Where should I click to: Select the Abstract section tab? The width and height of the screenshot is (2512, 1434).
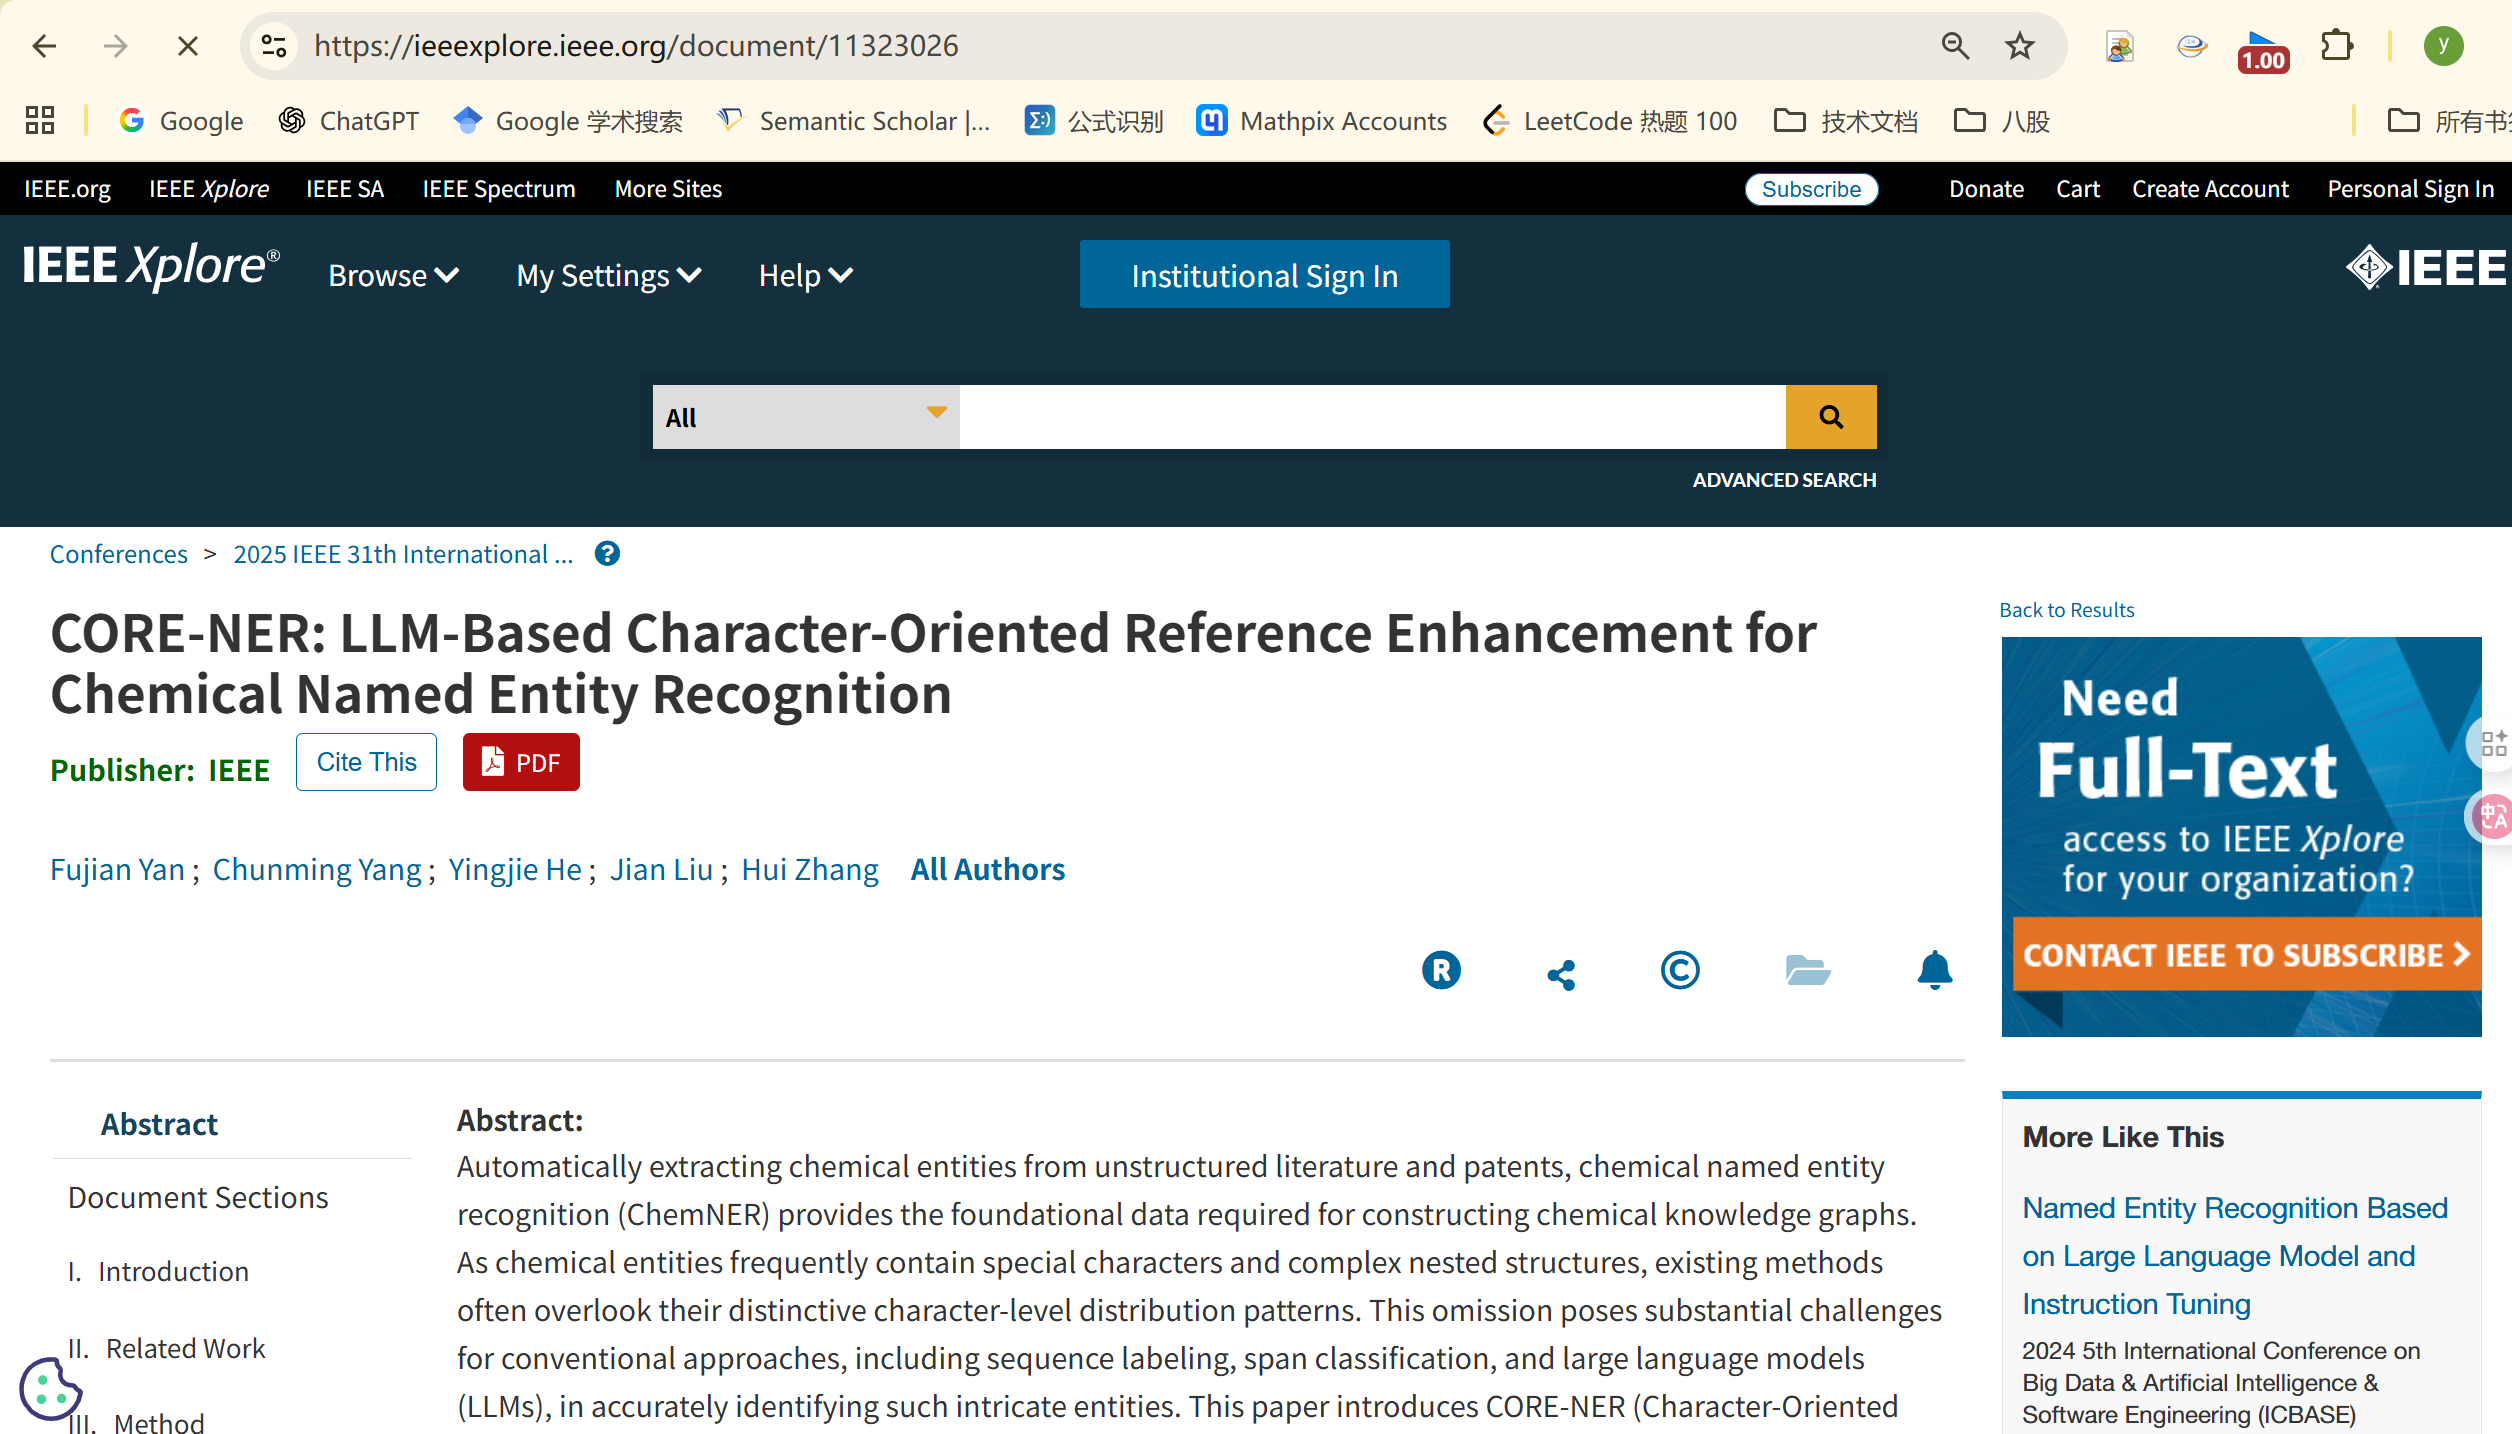[159, 1124]
